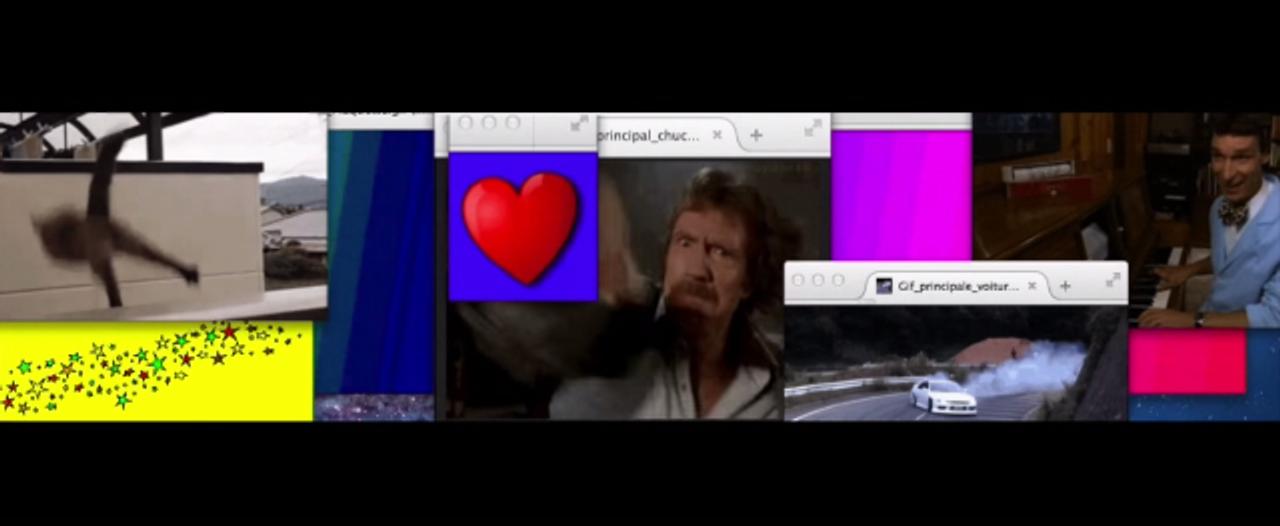Close the red heart window
1280x526 pixels.
[x=465, y=123]
